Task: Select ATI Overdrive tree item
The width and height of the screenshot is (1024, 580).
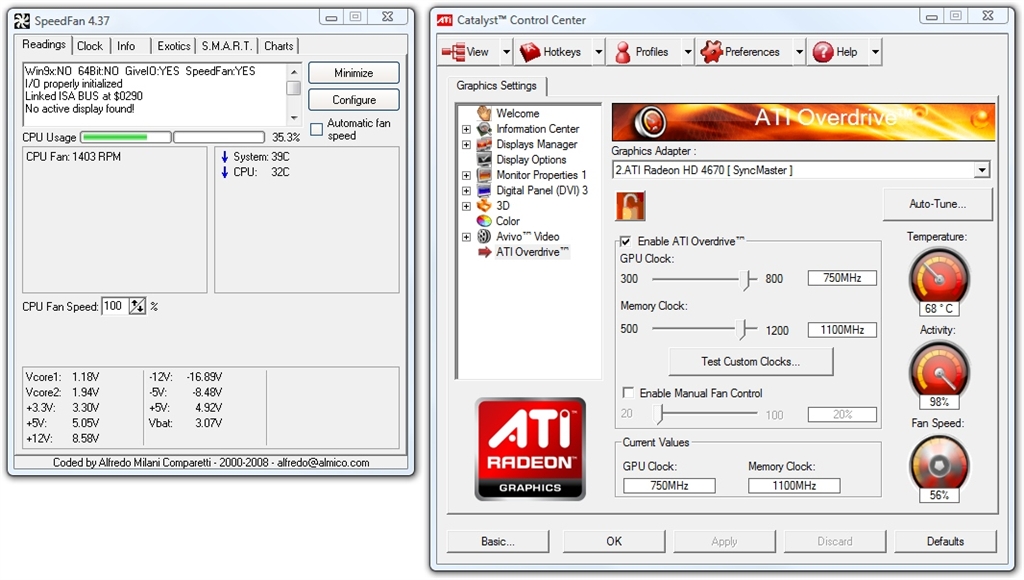Action: click(532, 252)
